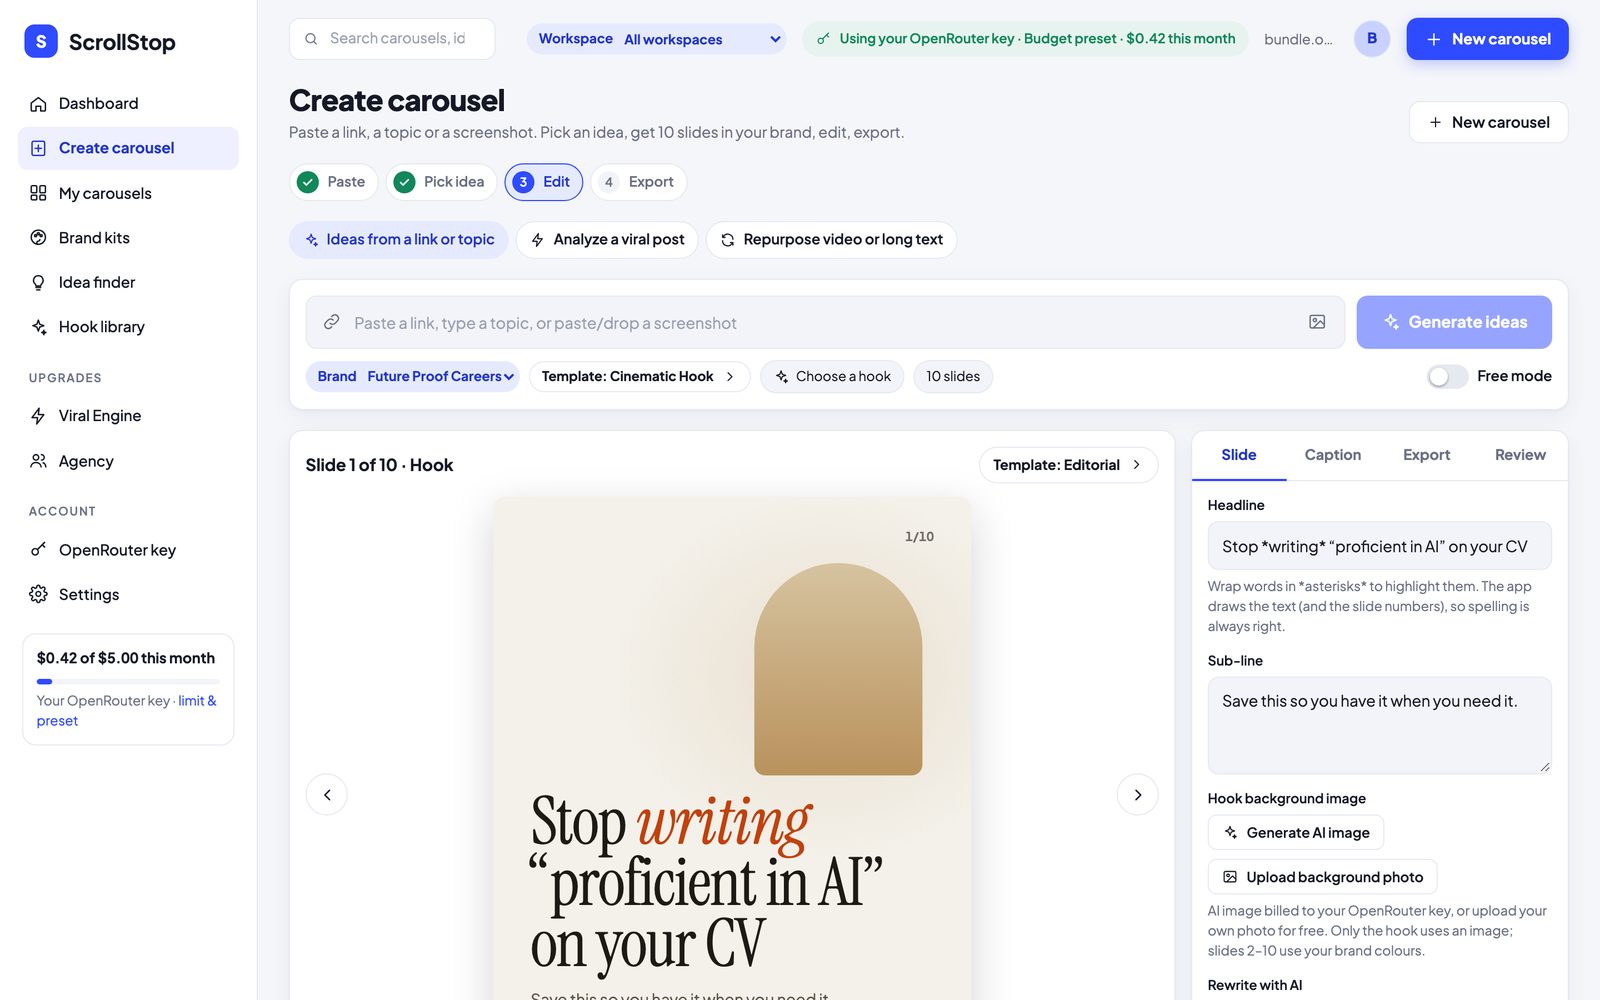
Task: Go to Brand kits
Action: tap(128, 238)
